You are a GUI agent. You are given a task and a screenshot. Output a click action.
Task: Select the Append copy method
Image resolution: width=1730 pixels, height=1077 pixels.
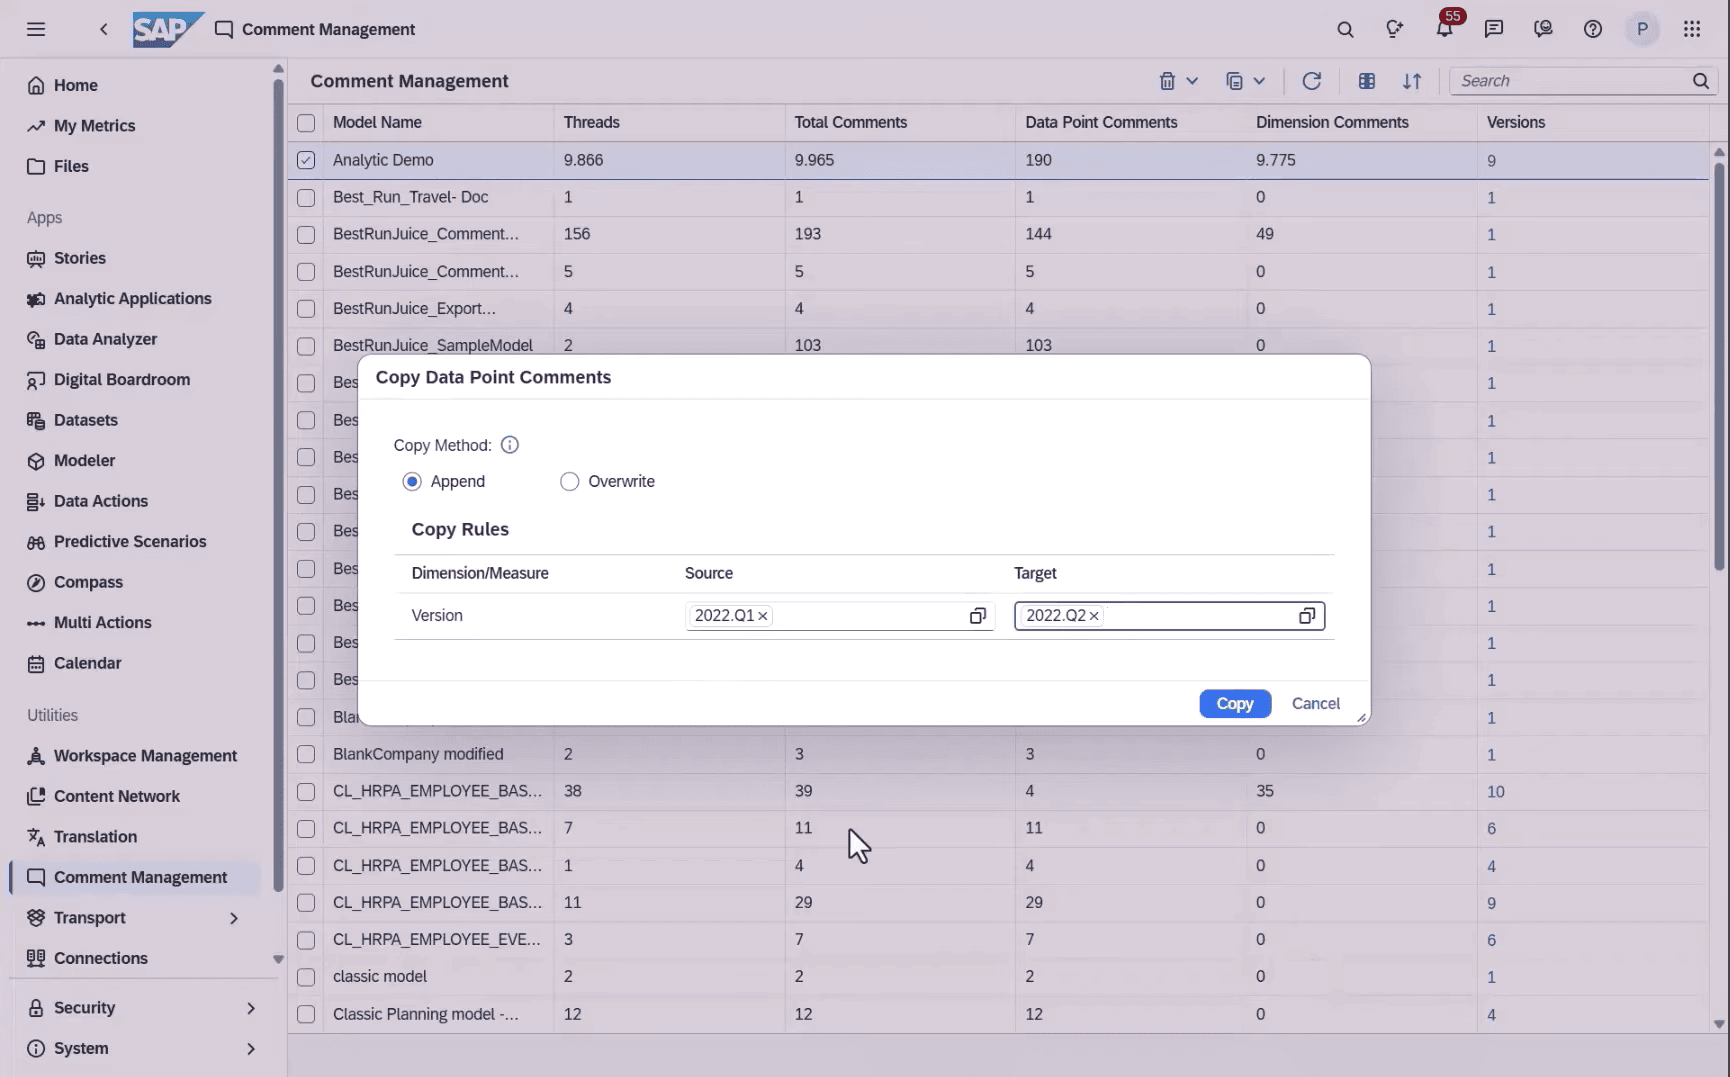tap(412, 482)
